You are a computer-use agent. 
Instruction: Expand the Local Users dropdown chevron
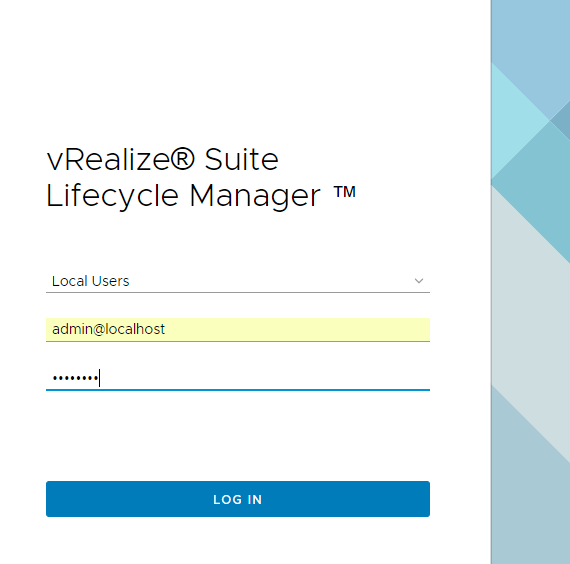pos(419,281)
